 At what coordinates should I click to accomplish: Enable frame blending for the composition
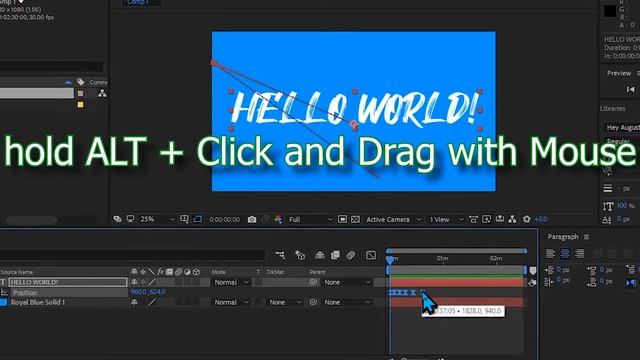[x=335, y=255]
